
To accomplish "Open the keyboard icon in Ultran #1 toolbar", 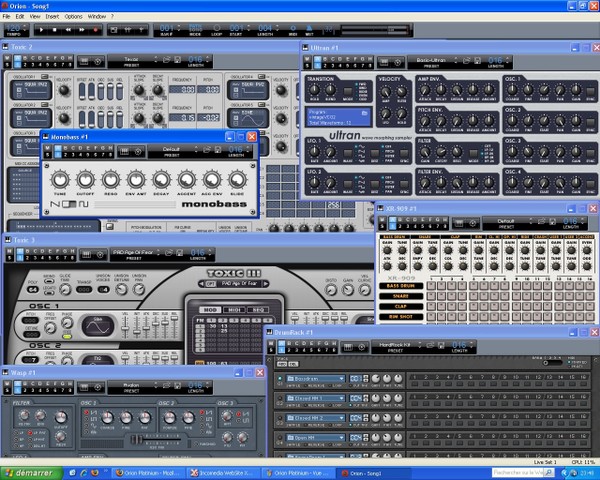I will [384, 62].
